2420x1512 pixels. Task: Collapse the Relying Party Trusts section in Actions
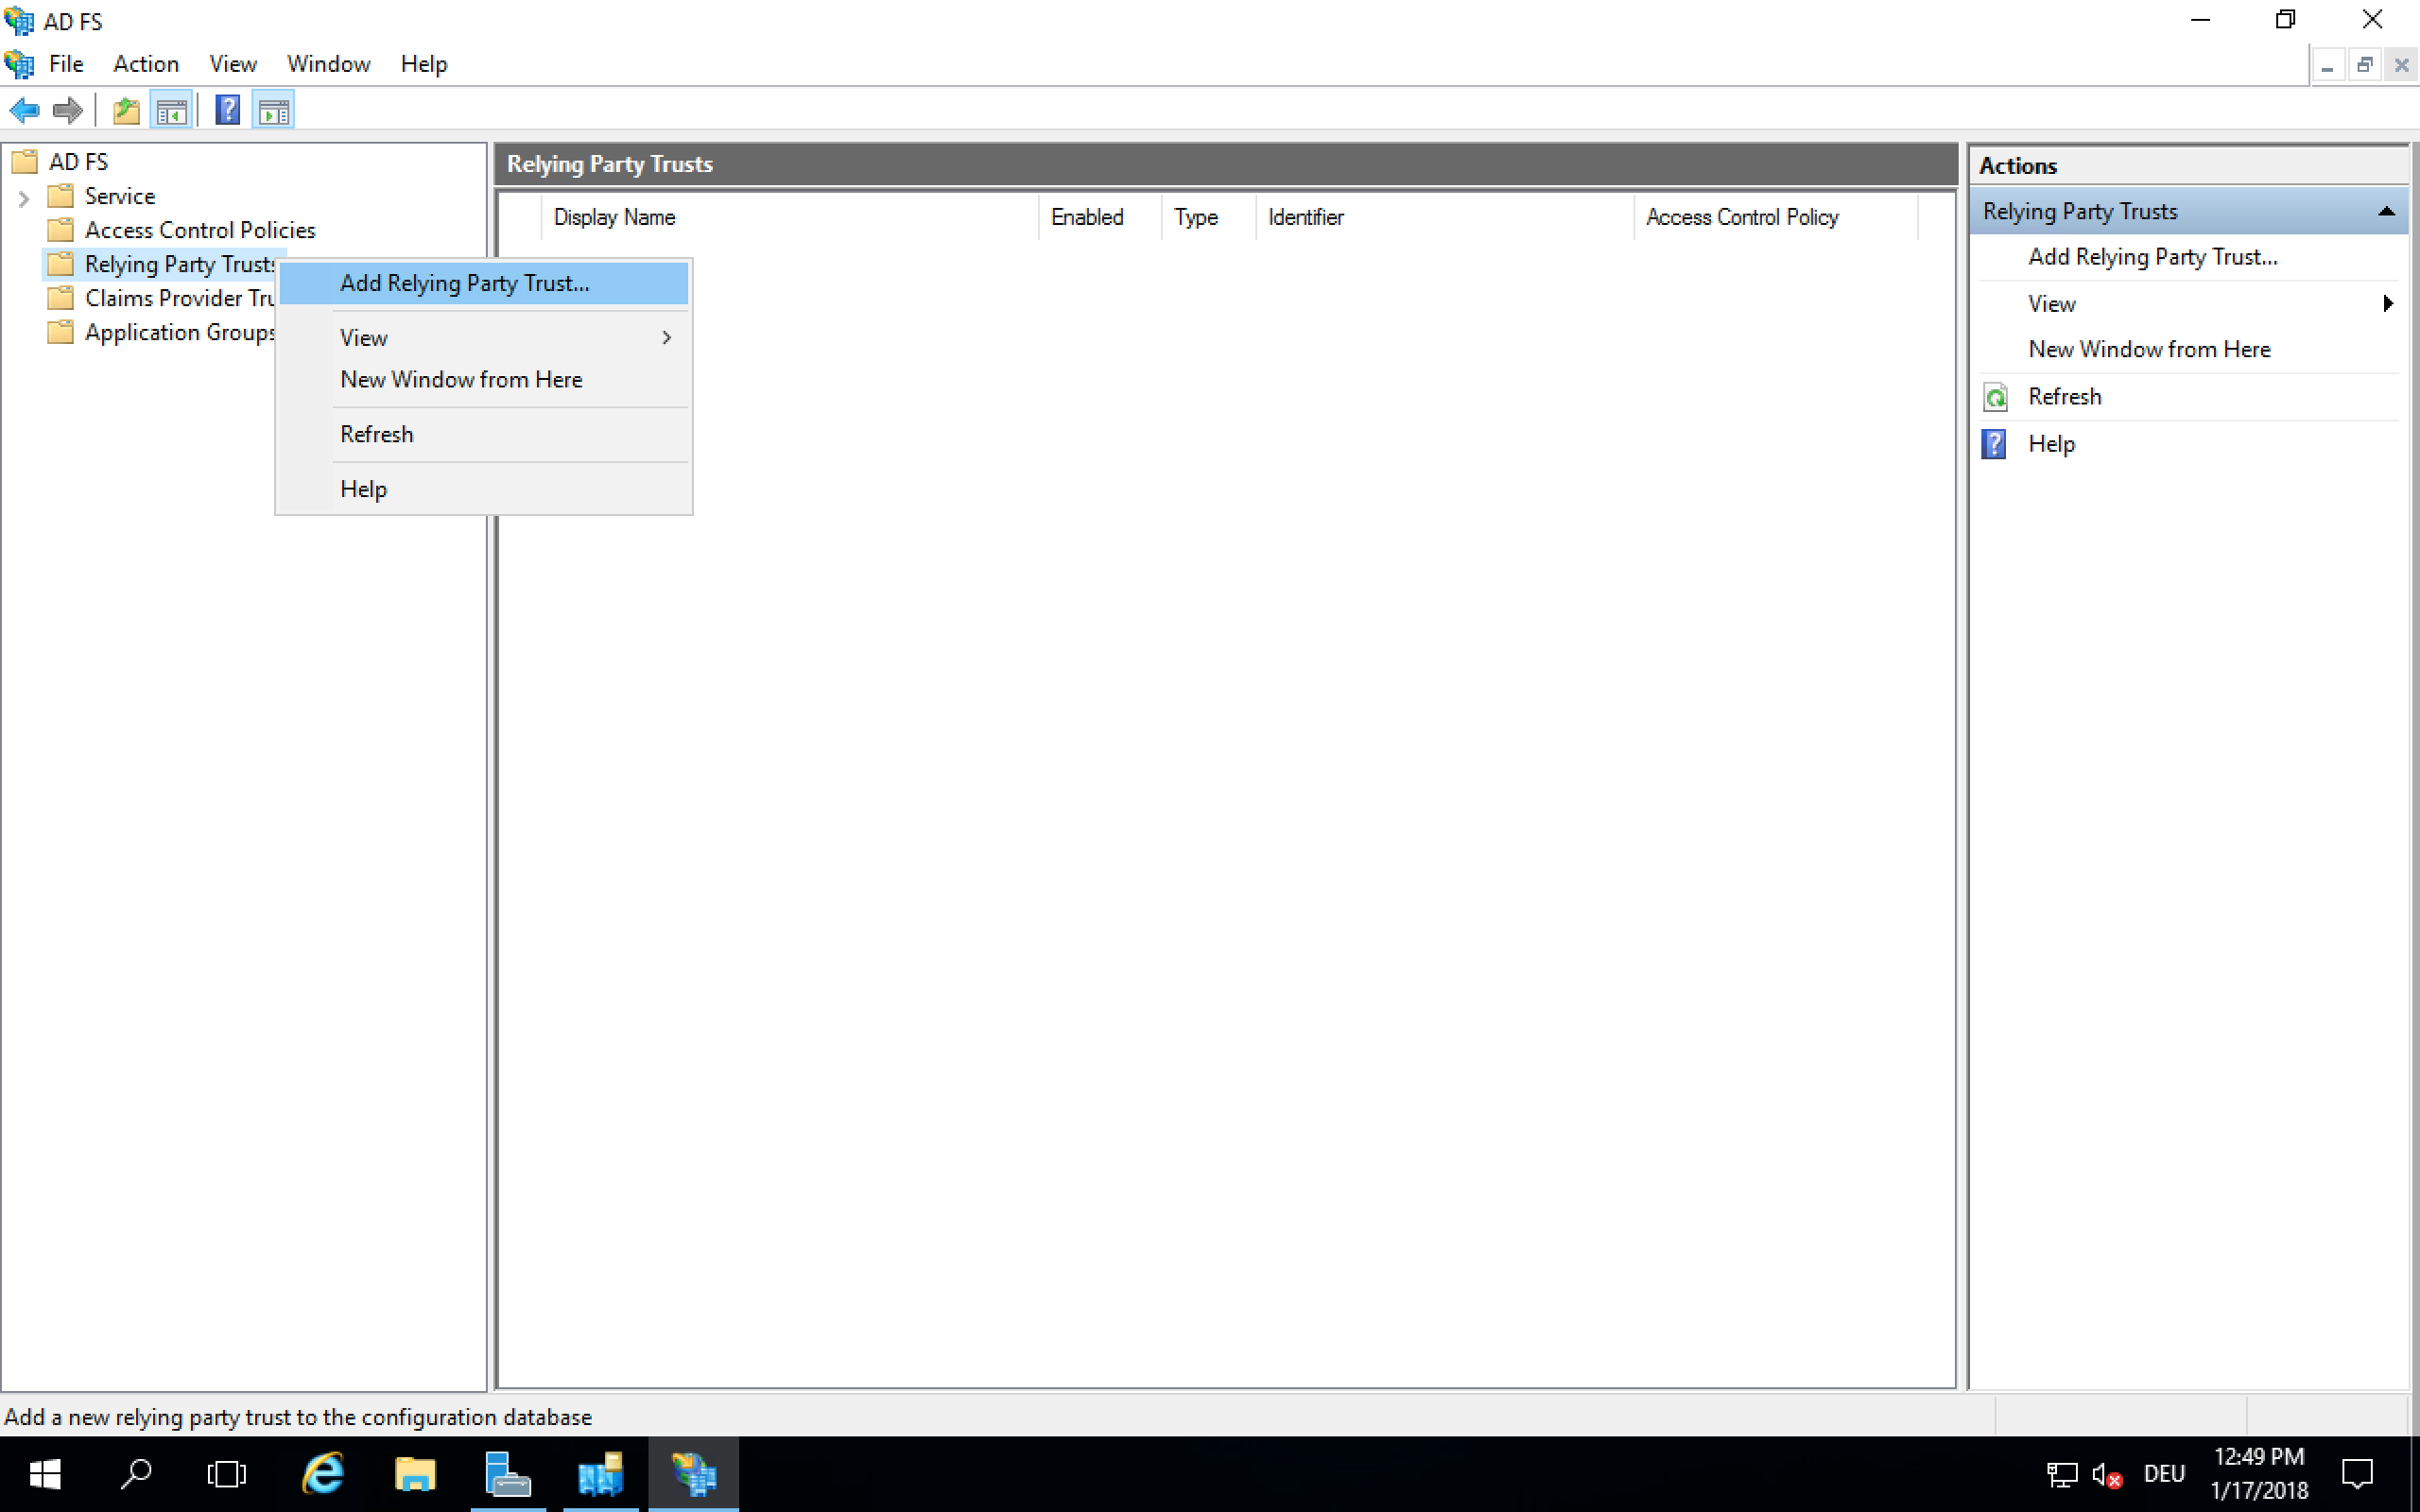click(2386, 212)
